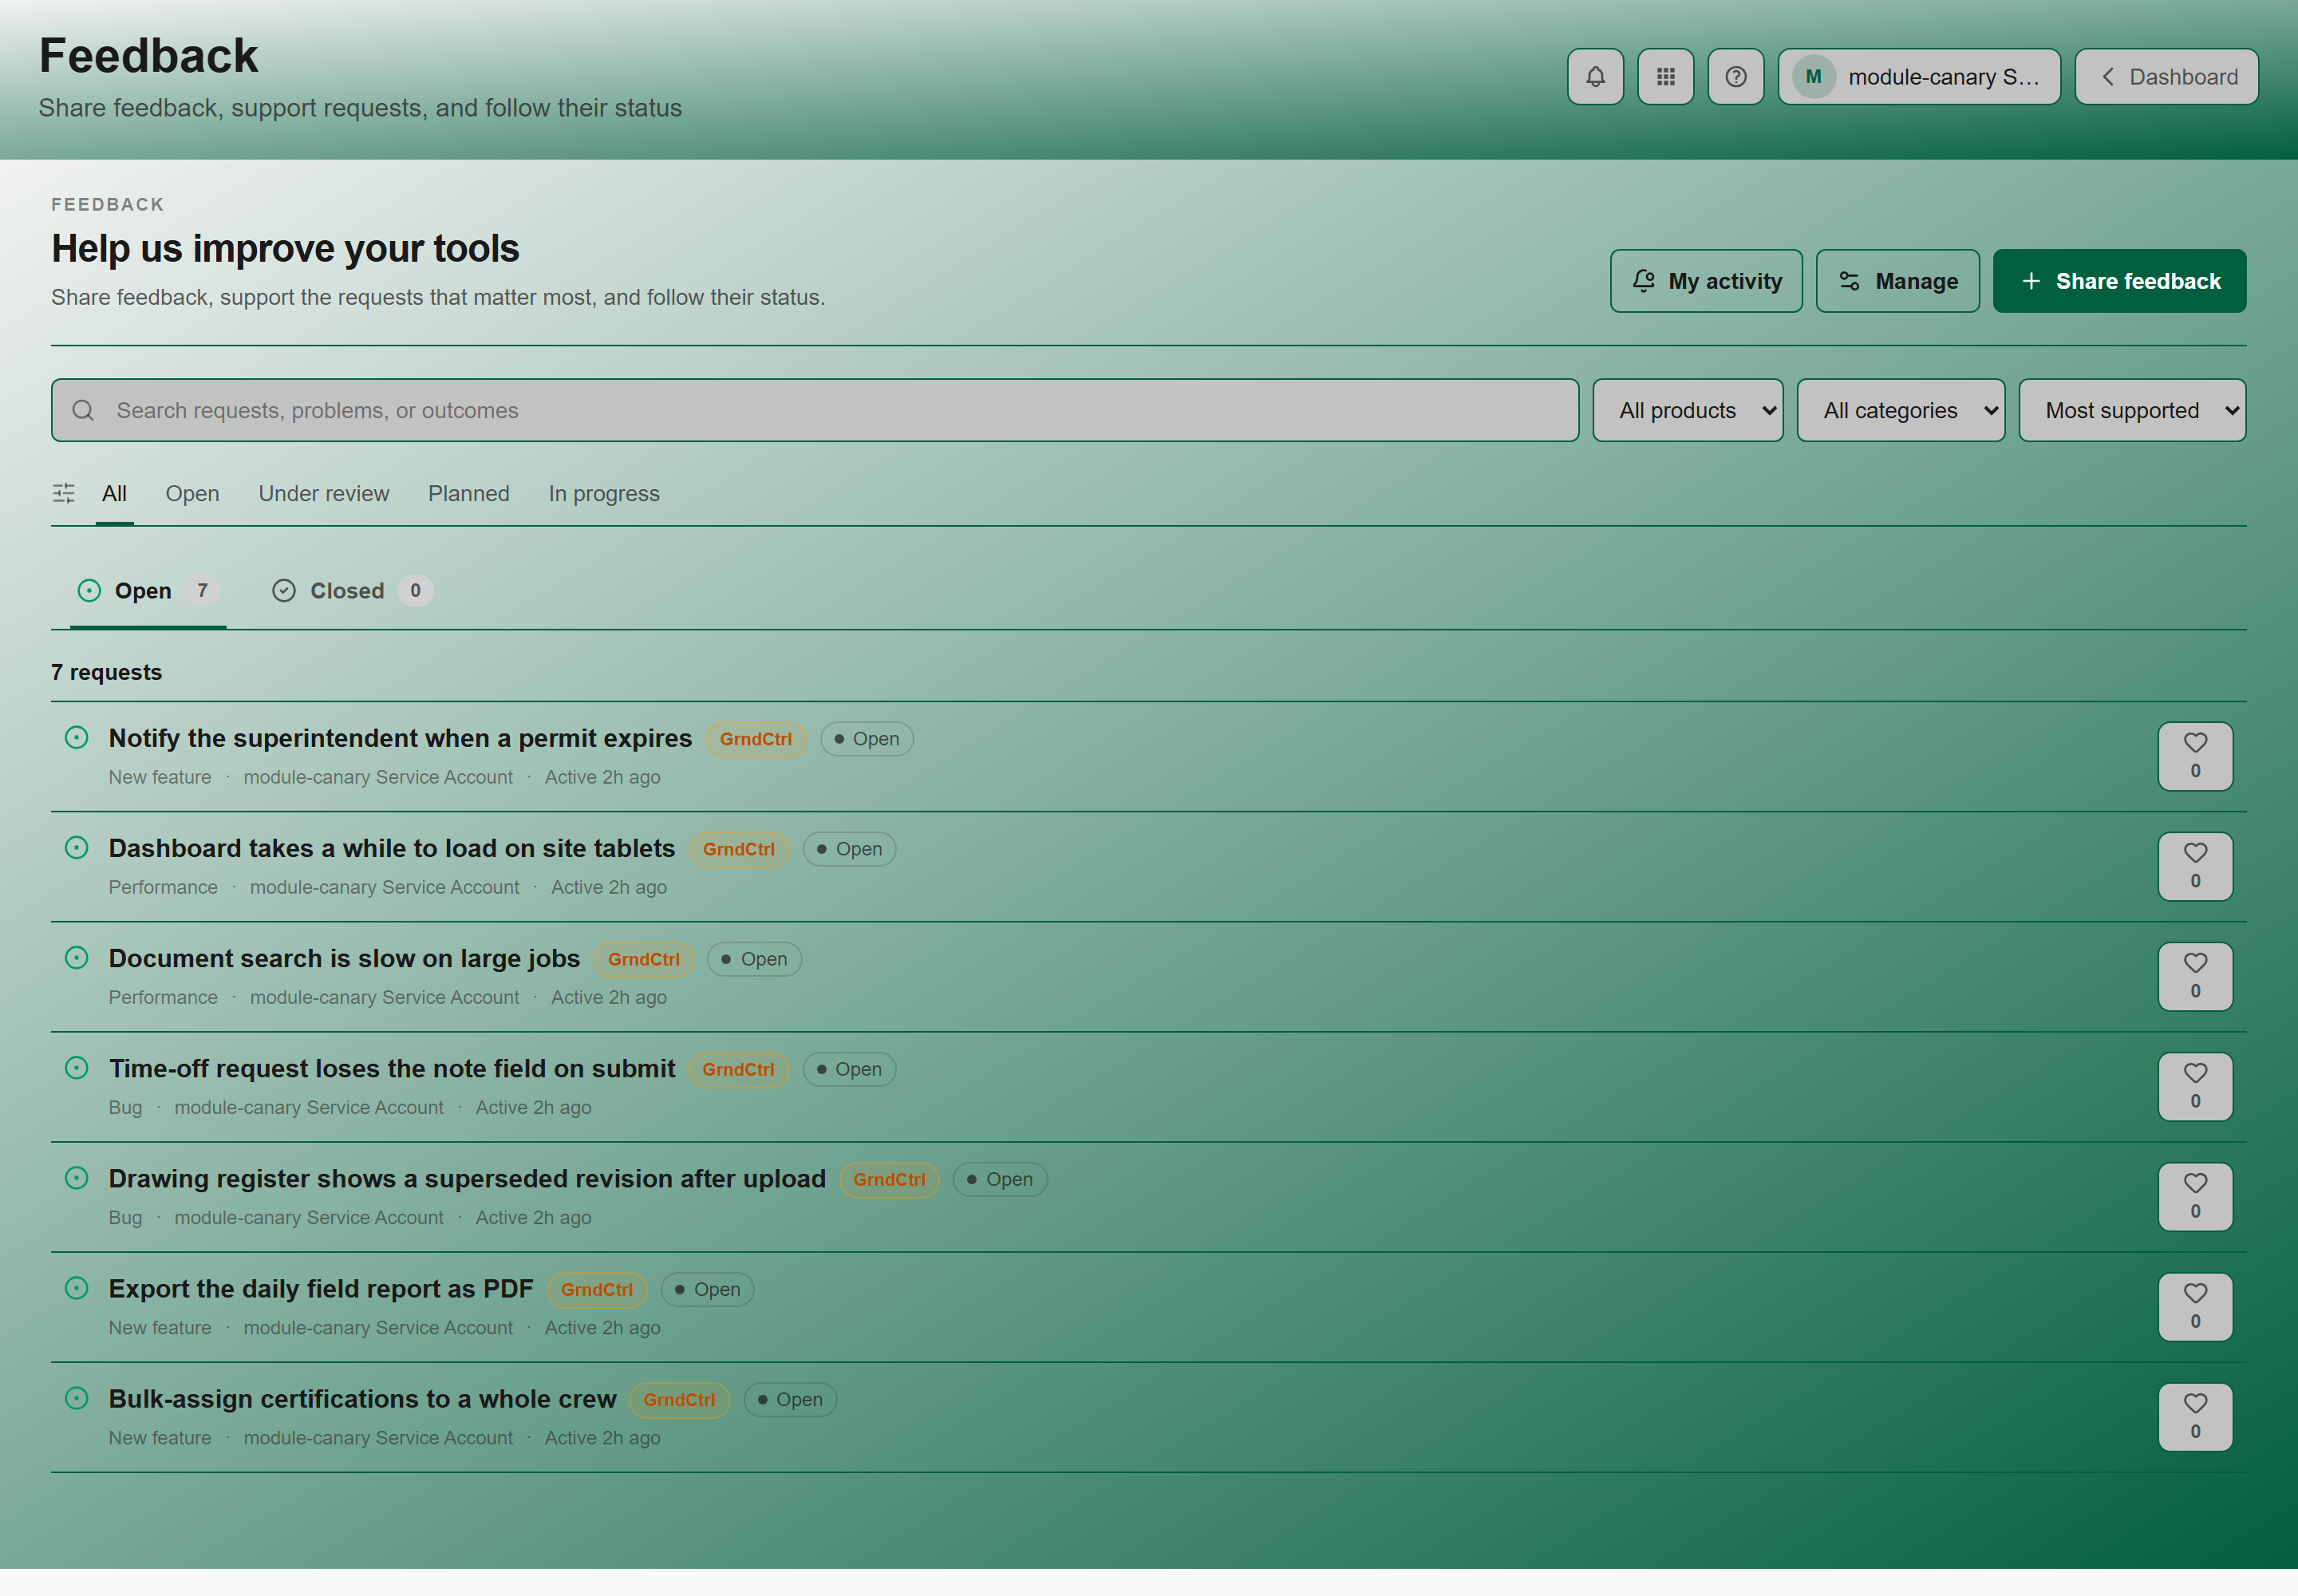The width and height of the screenshot is (2298, 1596).
Task: Click GrndCtrl tag on Document search row
Action: point(644,959)
